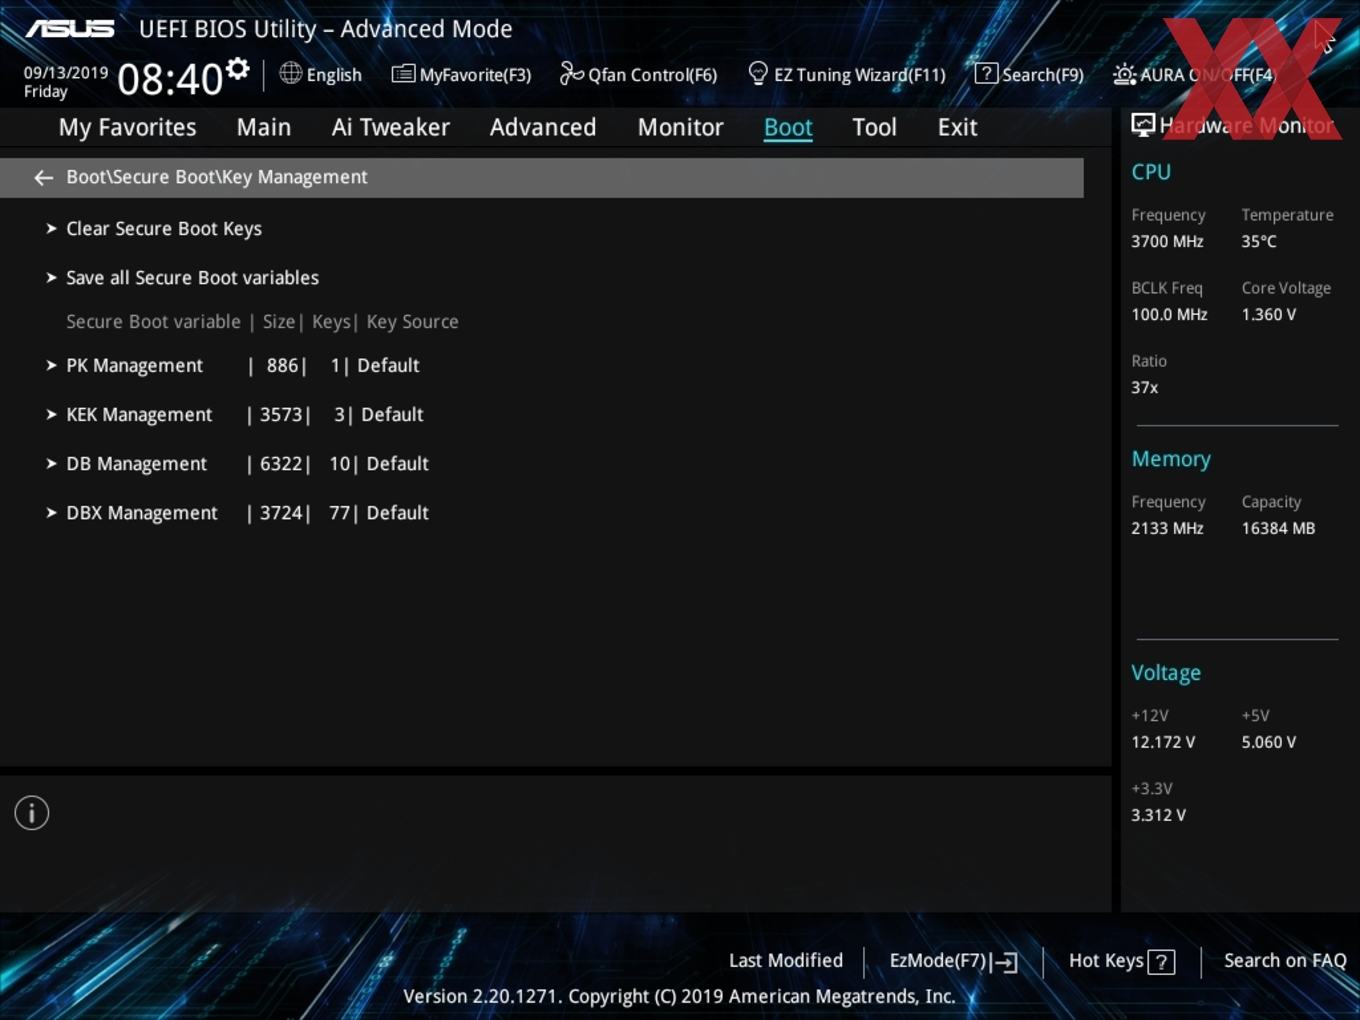This screenshot has width=1360, height=1020.
Task: Open MyFavorite(F3) menu
Action: (461, 74)
